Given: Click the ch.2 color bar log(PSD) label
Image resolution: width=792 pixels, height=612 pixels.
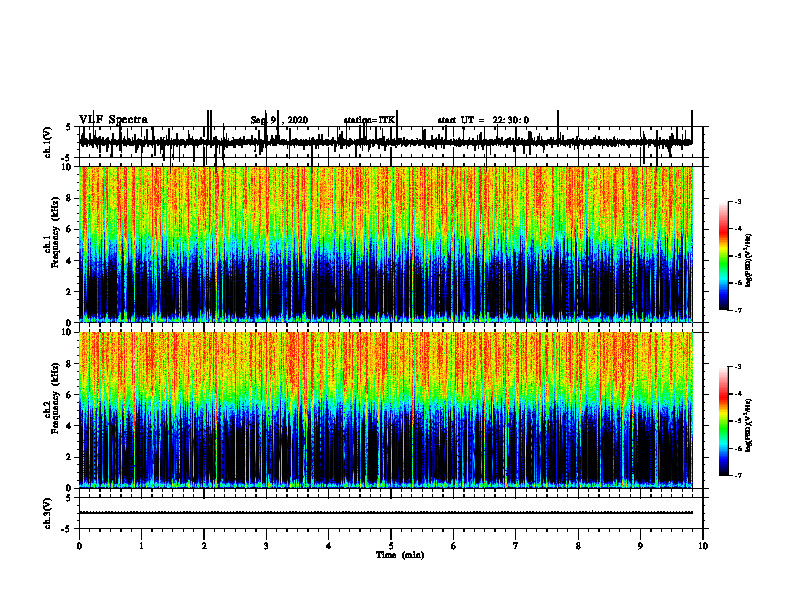Looking at the screenshot, I should coord(750,425).
